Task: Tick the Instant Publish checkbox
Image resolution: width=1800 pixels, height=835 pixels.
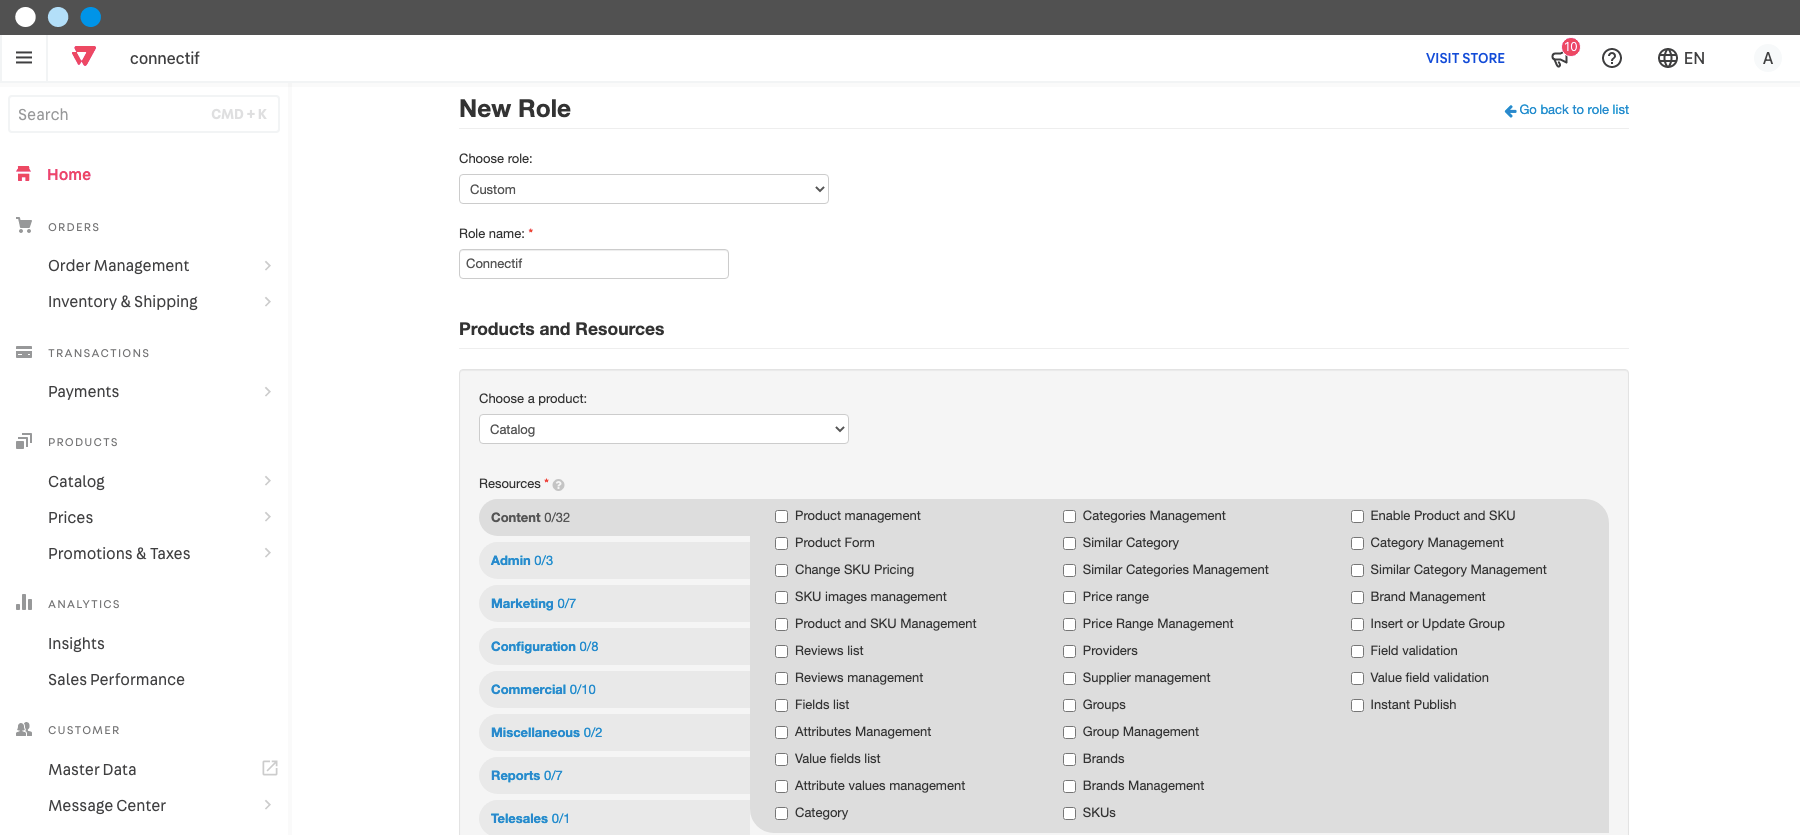Action: (x=1357, y=706)
